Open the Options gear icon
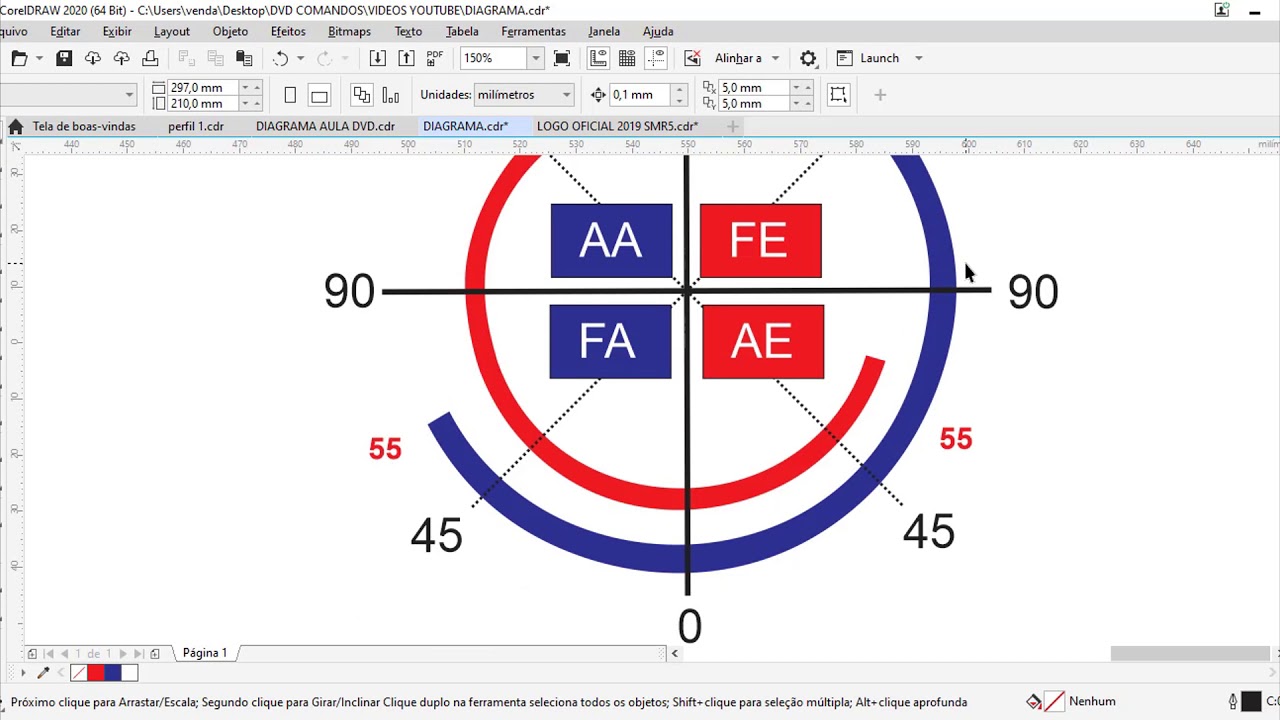Viewport: 1280px width, 720px height. pyautogui.click(x=808, y=58)
